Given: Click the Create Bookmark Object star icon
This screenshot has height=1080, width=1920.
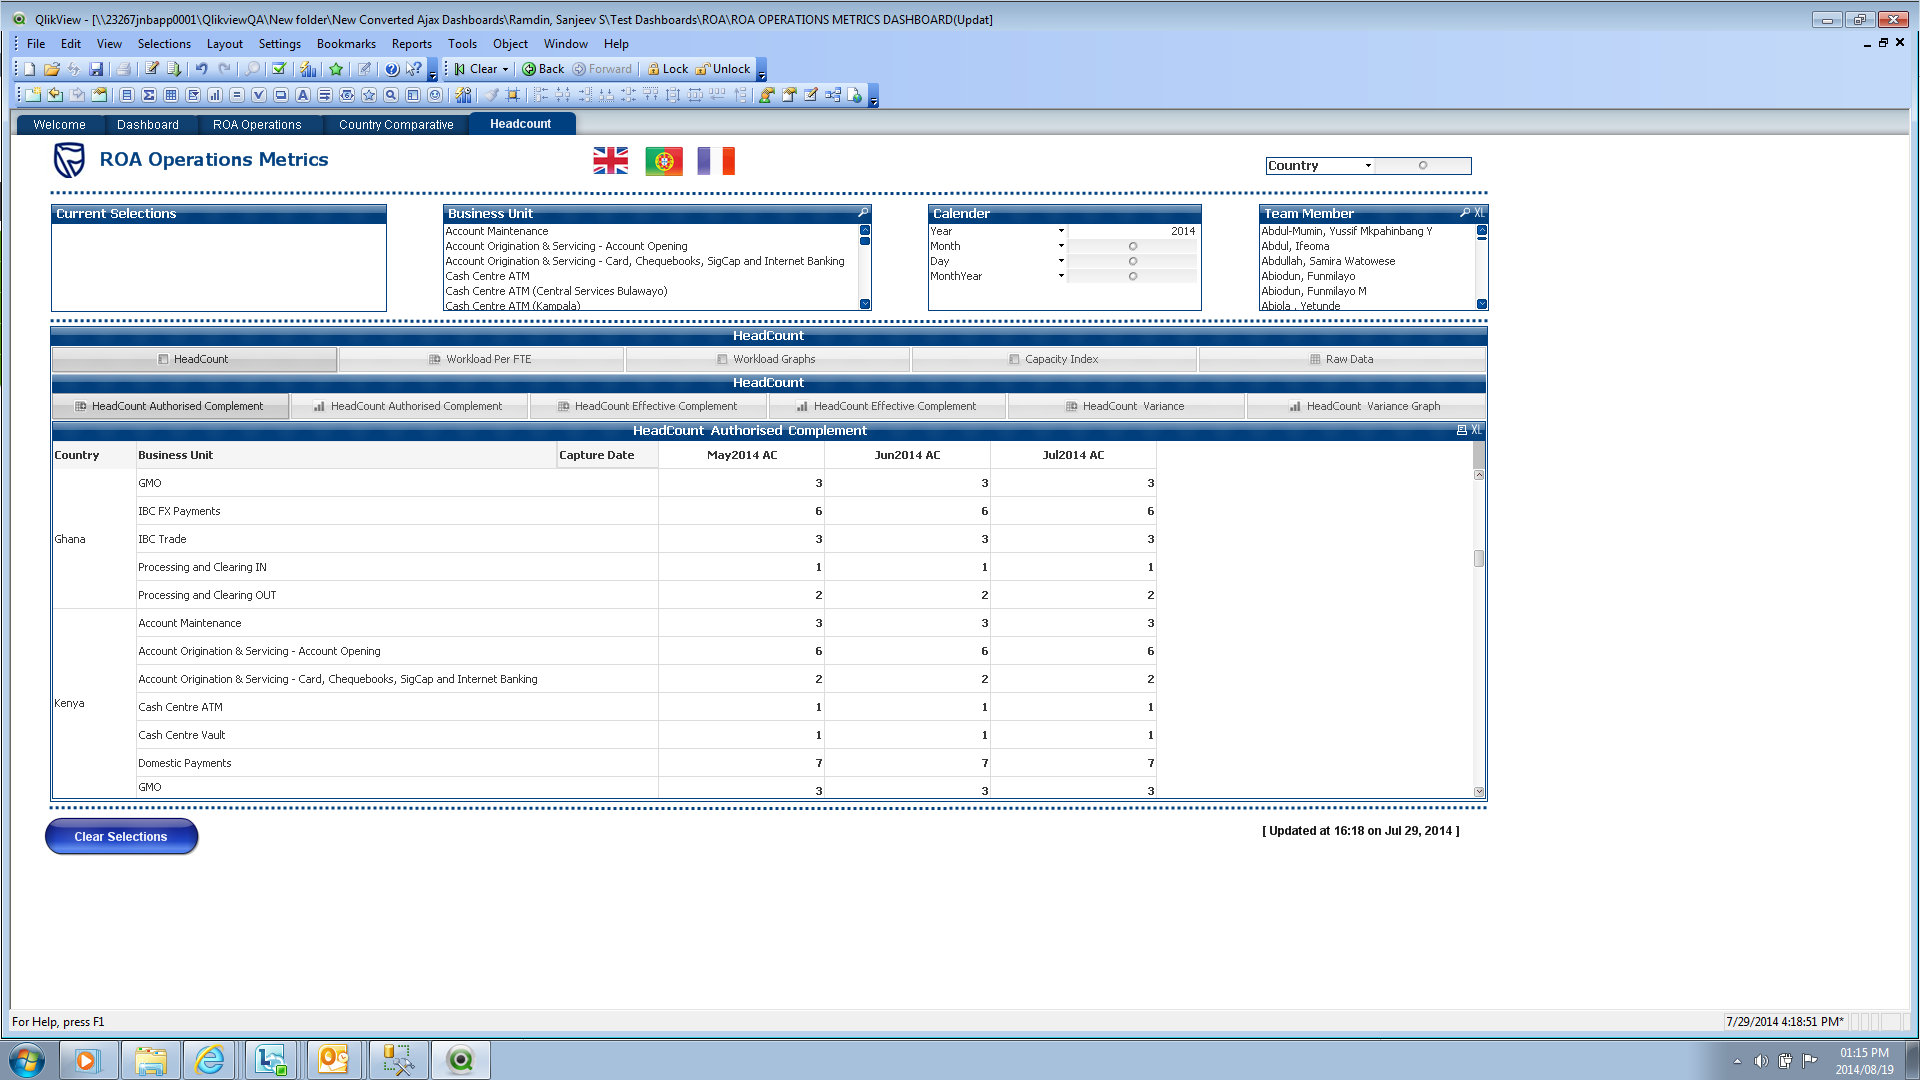Looking at the screenshot, I should click(369, 95).
